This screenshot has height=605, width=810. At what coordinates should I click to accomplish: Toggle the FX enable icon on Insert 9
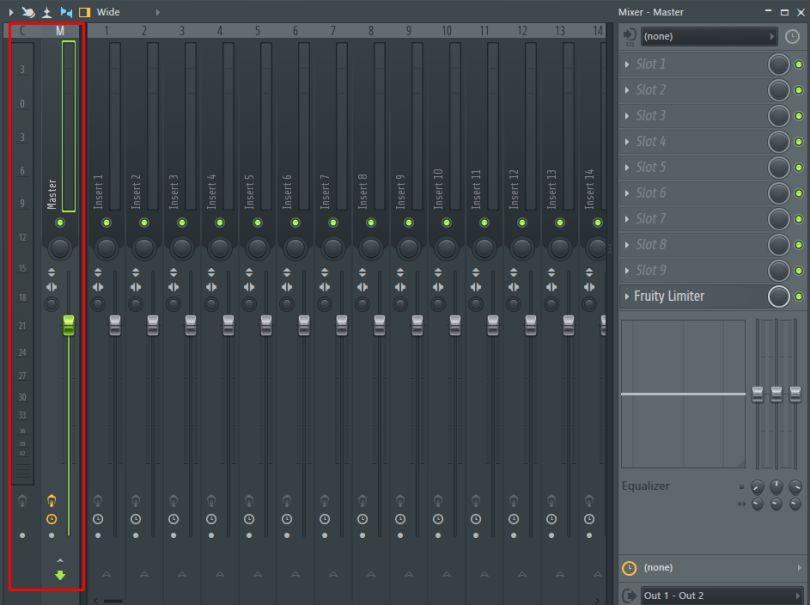coord(400,500)
